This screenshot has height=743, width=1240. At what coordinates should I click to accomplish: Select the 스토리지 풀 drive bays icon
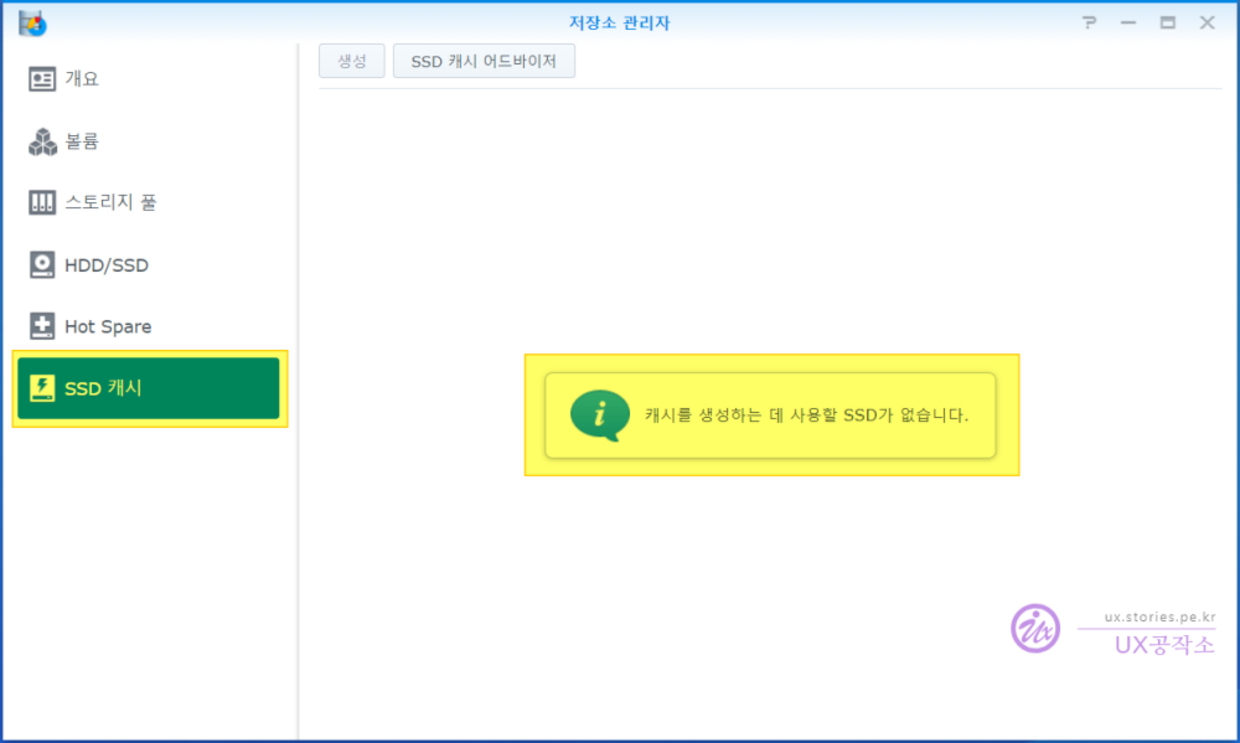42,203
